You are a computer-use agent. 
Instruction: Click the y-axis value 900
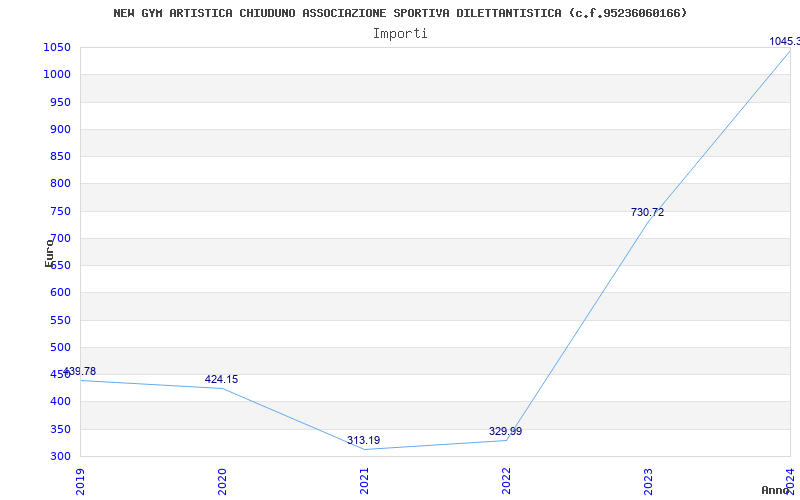pyautogui.click(x=60, y=129)
